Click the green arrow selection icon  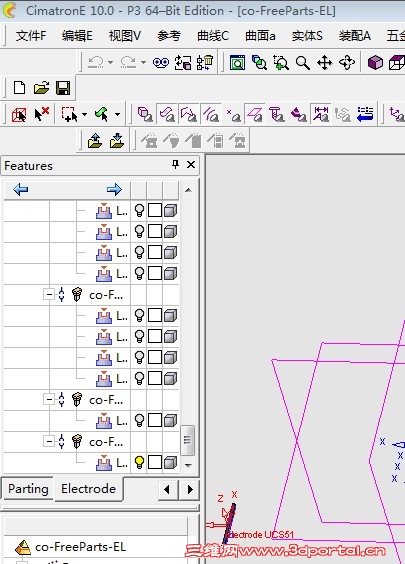pos(102,114)
